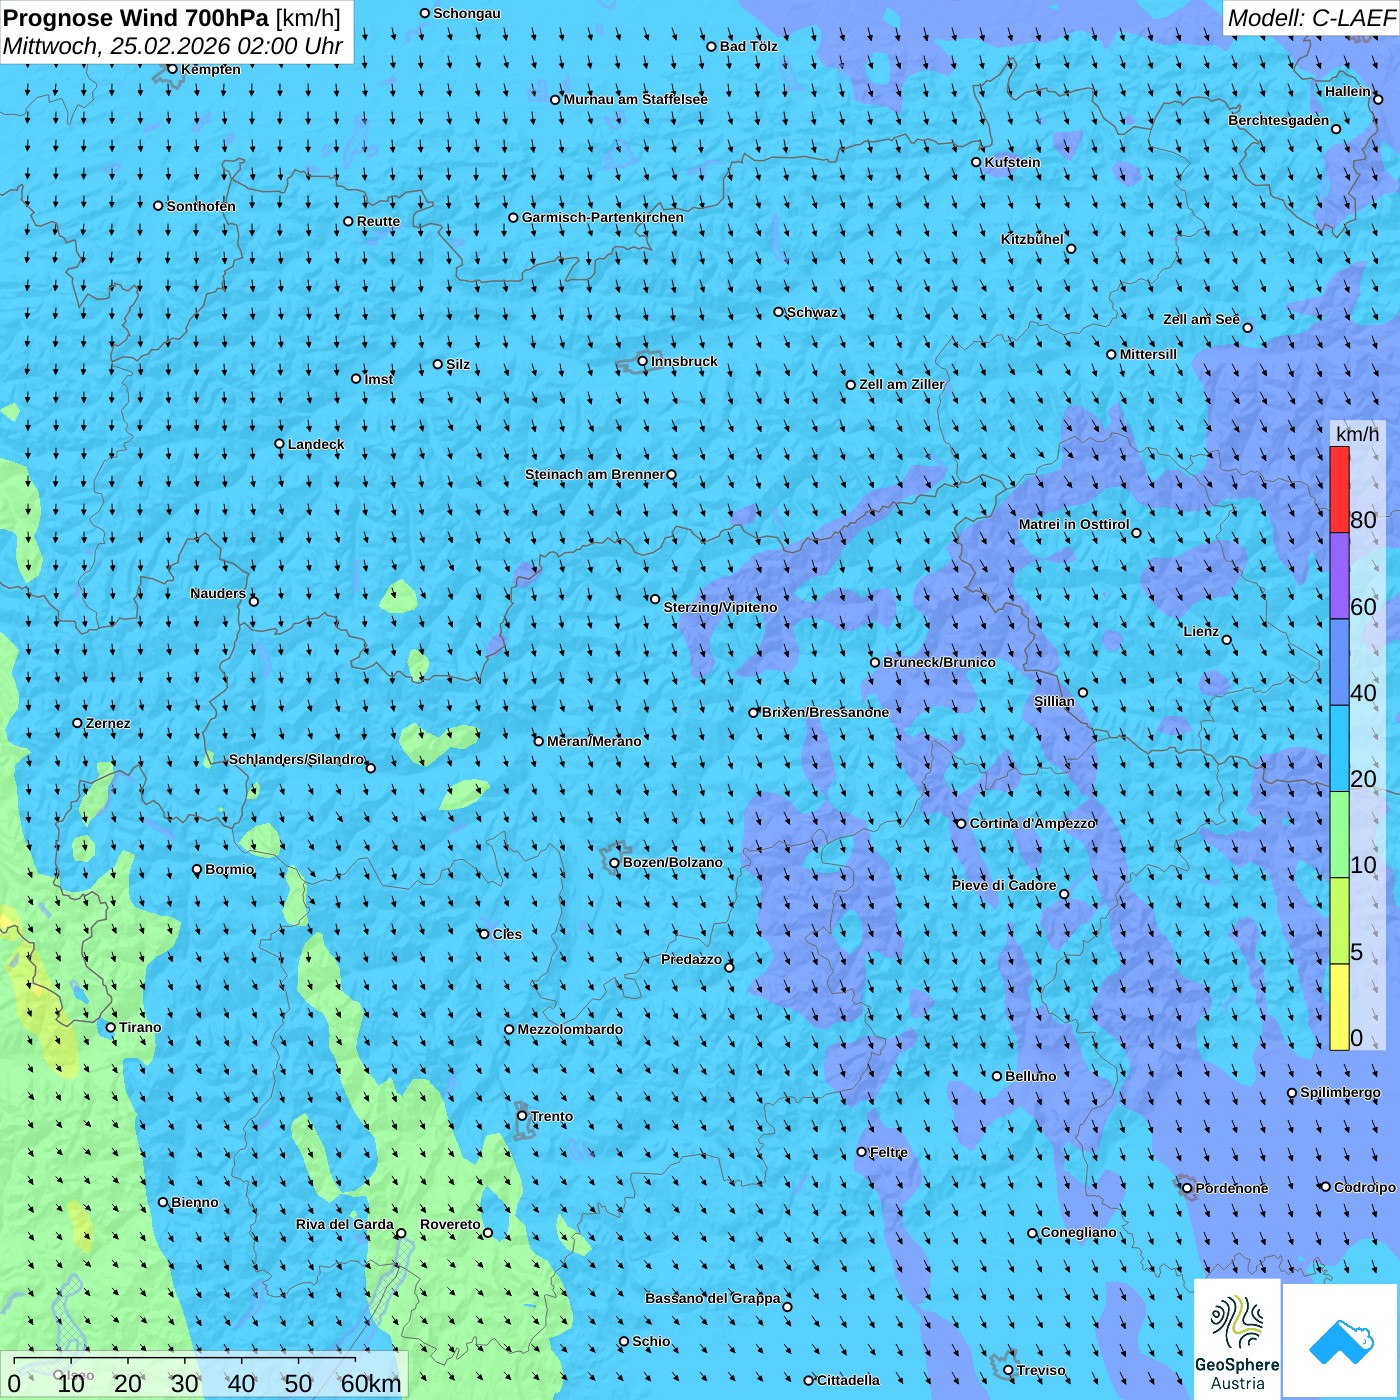Click the blue cloud logo in the corner

pos(1341,1341)
